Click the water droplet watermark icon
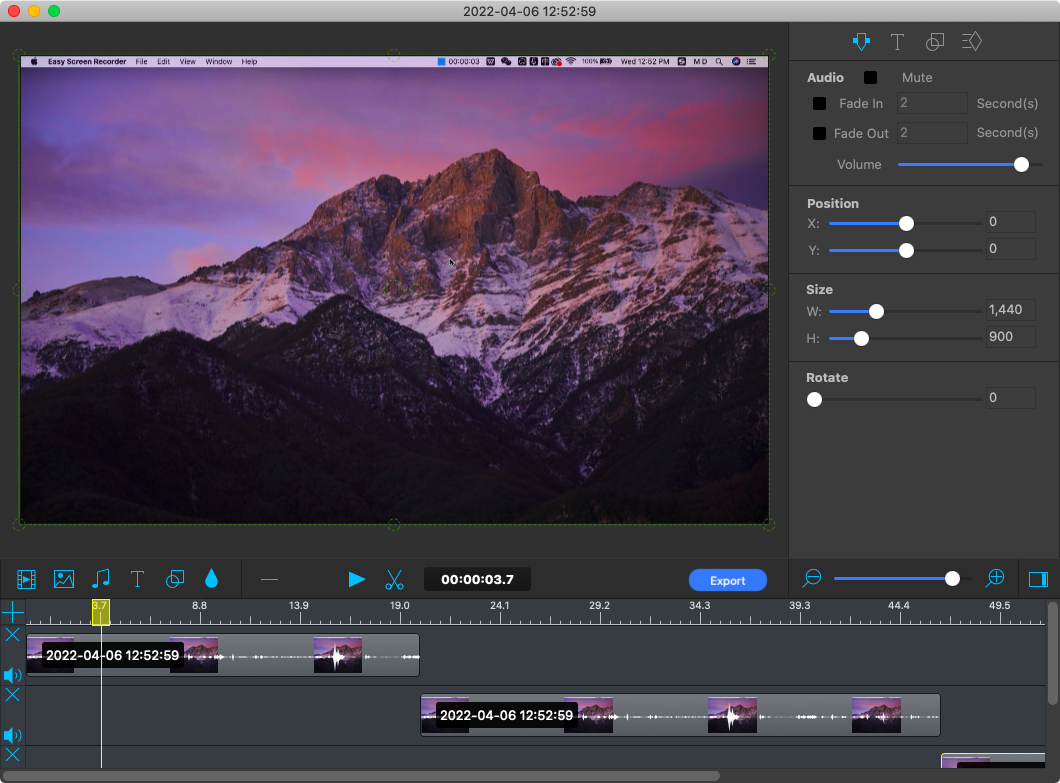The height and width of the screenshot is (783, 1060). click(x=211, y=579)
